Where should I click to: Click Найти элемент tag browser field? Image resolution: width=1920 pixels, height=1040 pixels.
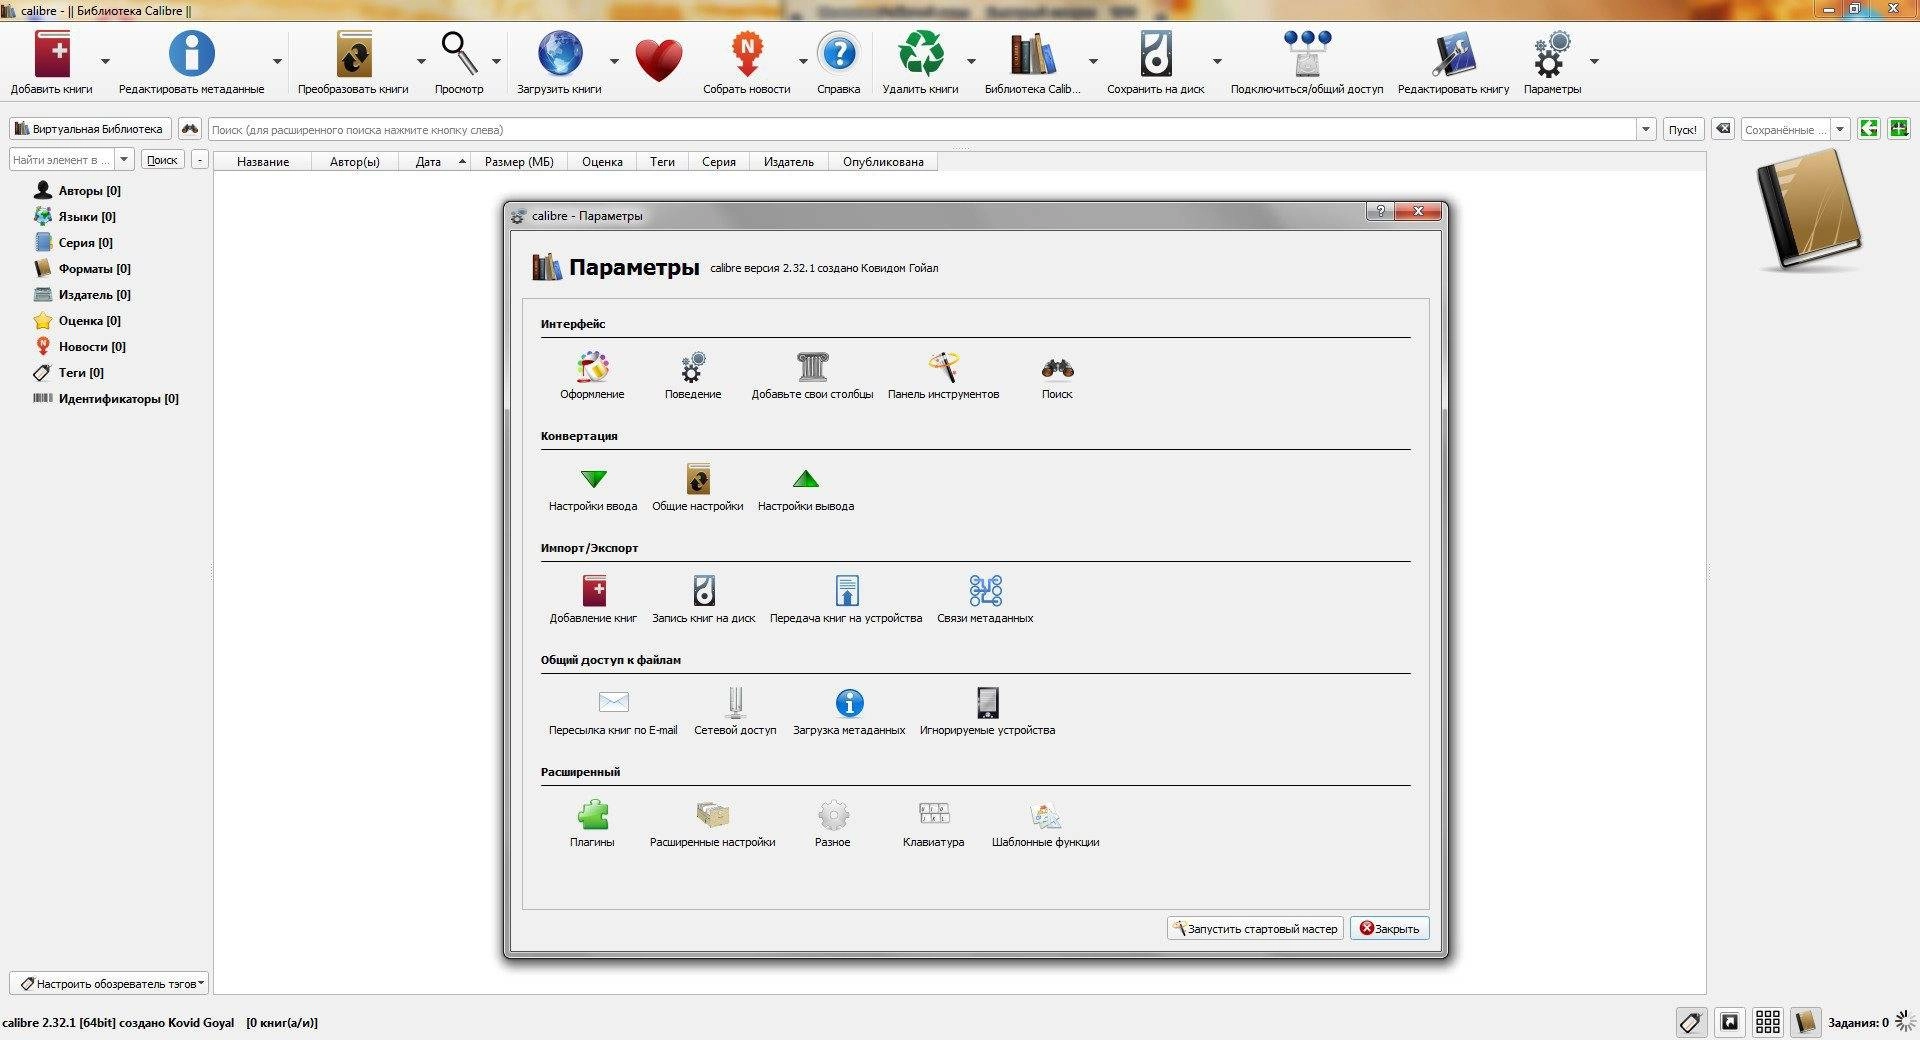pos(62,159)
